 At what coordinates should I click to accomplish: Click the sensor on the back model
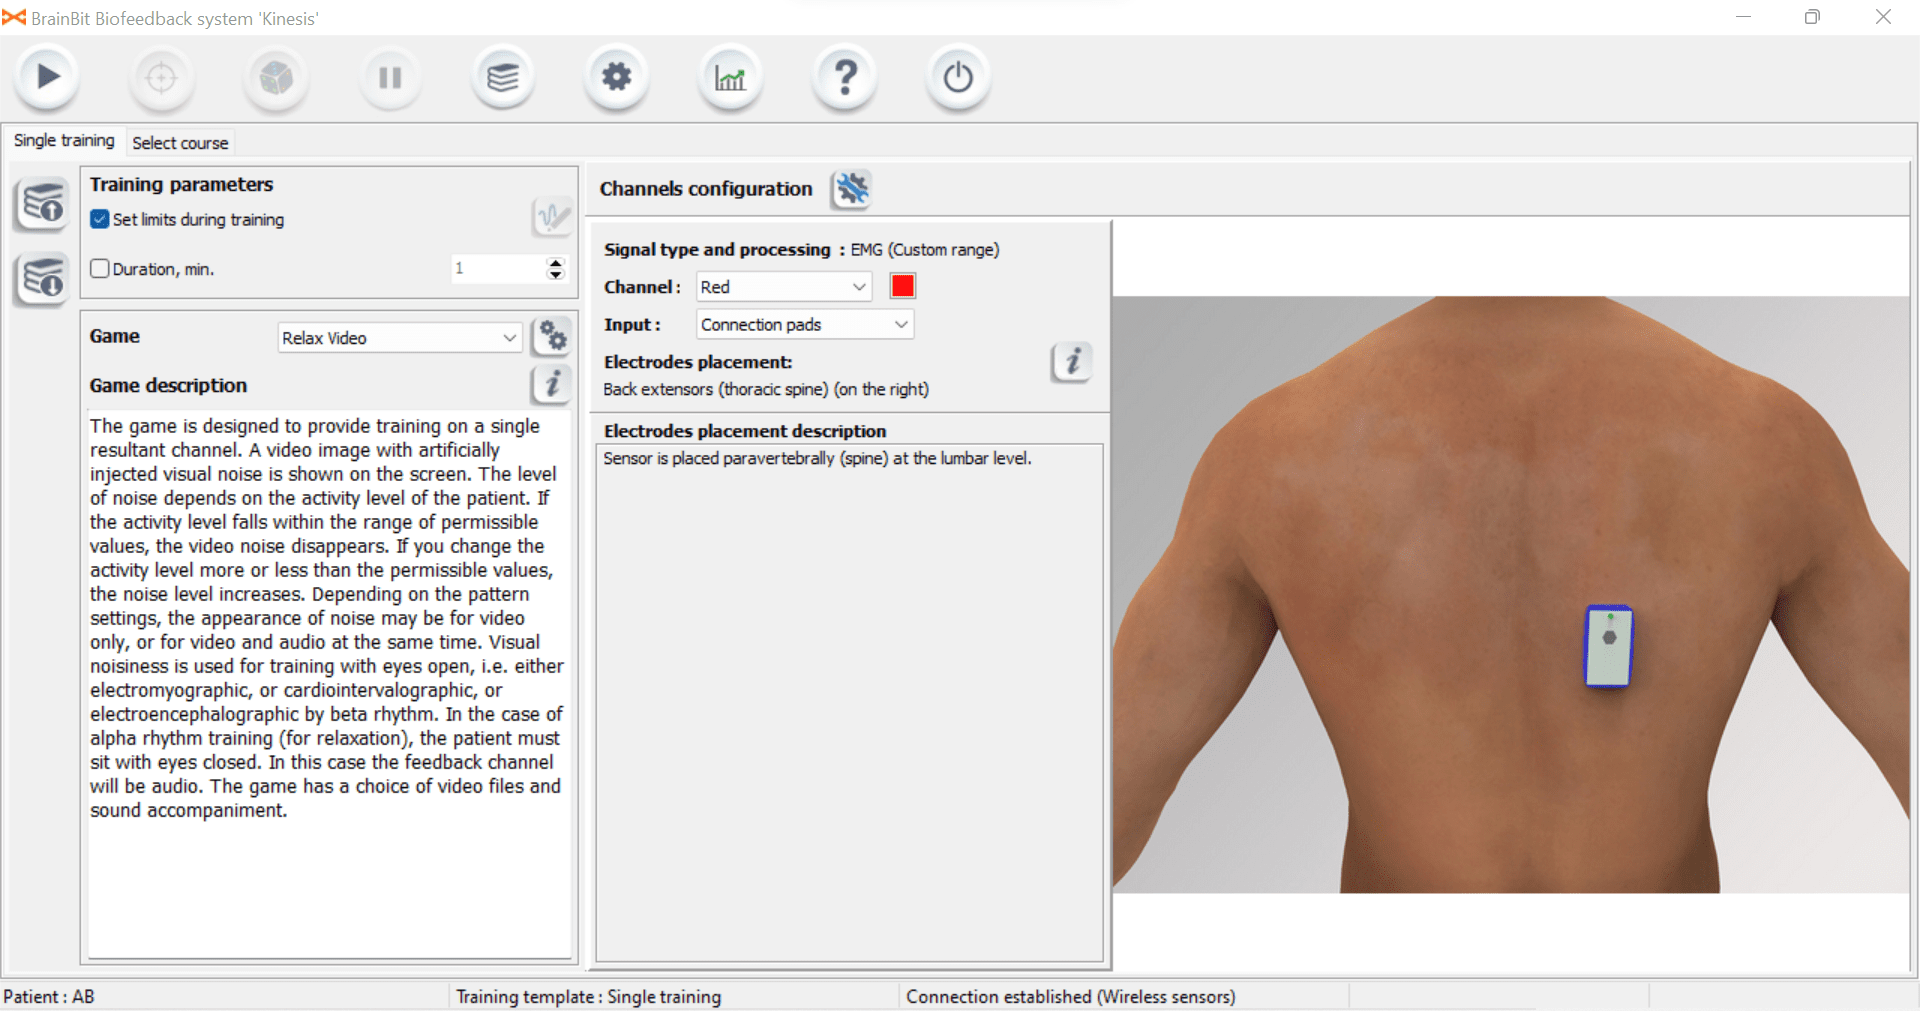click(1609, 646)
